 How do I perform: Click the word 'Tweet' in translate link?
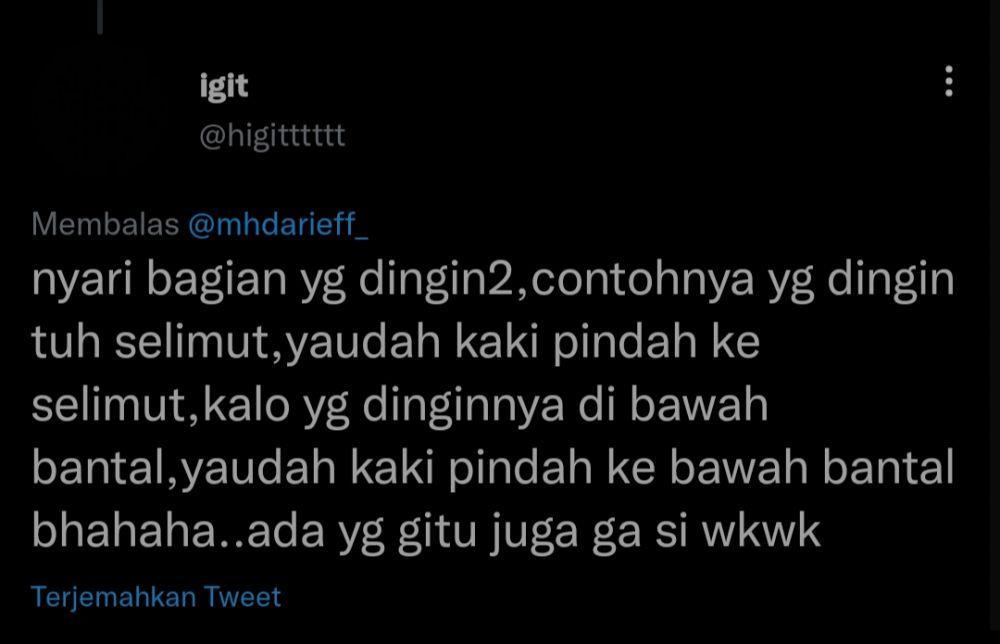(242, 597)
